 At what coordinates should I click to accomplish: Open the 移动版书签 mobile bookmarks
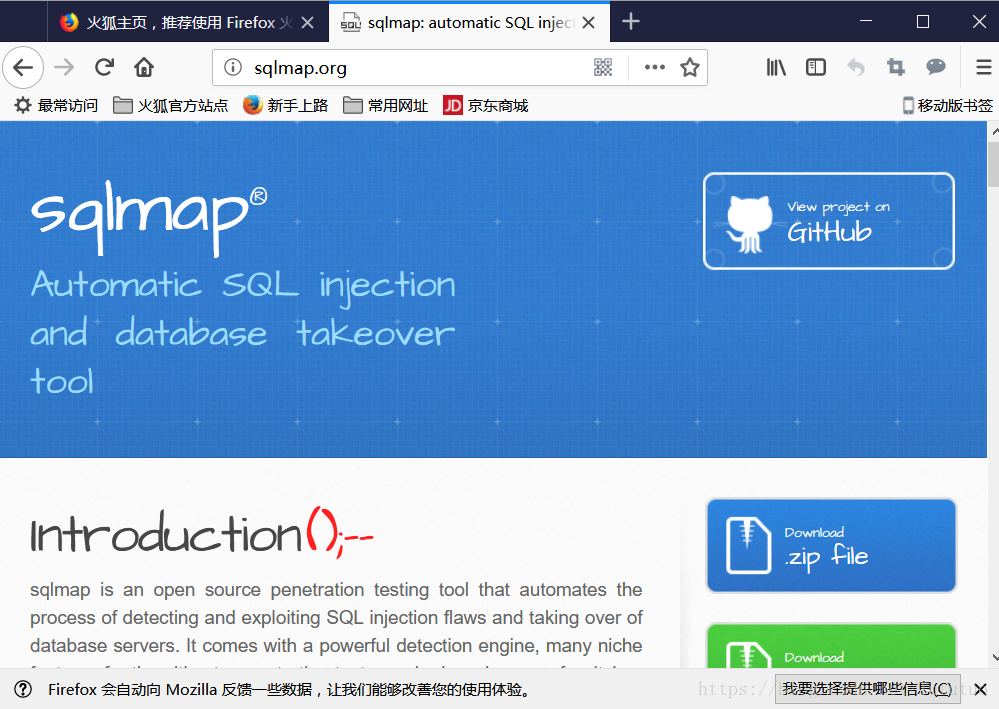[947, 105]
